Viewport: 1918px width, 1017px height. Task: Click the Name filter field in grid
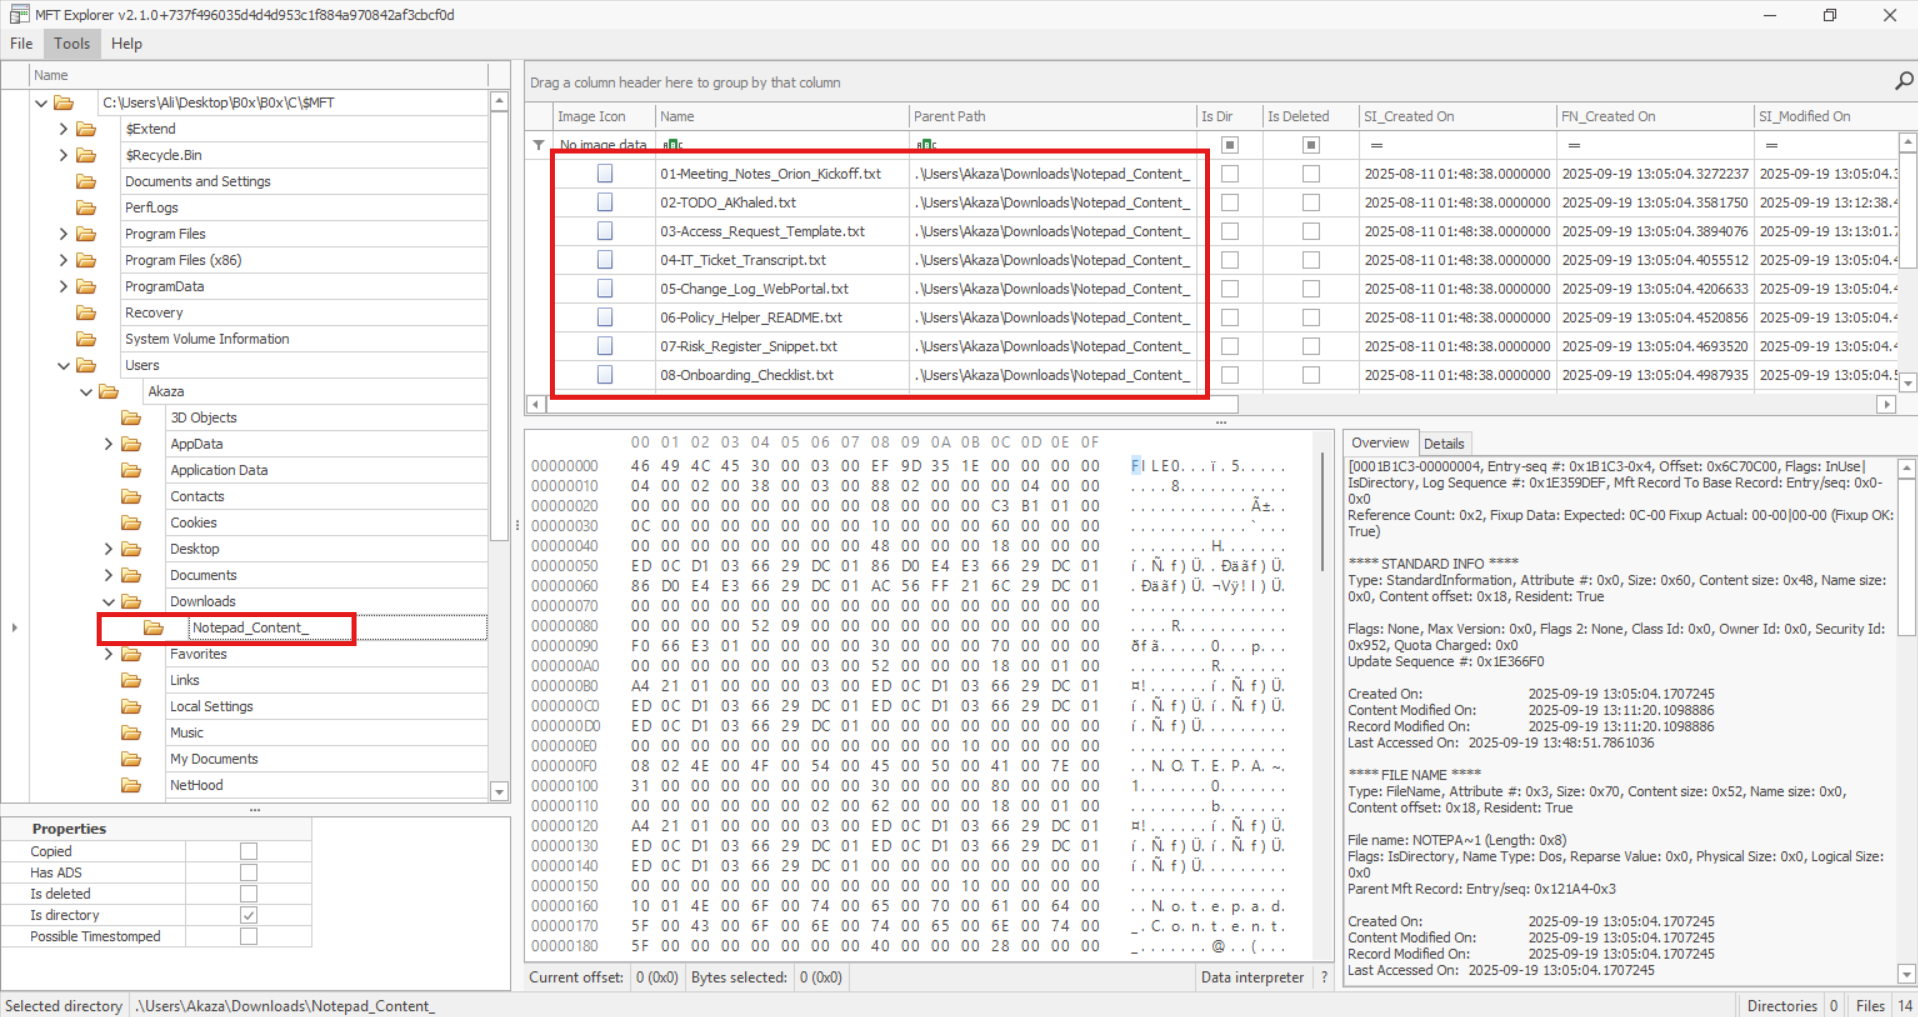coord(782,145)
